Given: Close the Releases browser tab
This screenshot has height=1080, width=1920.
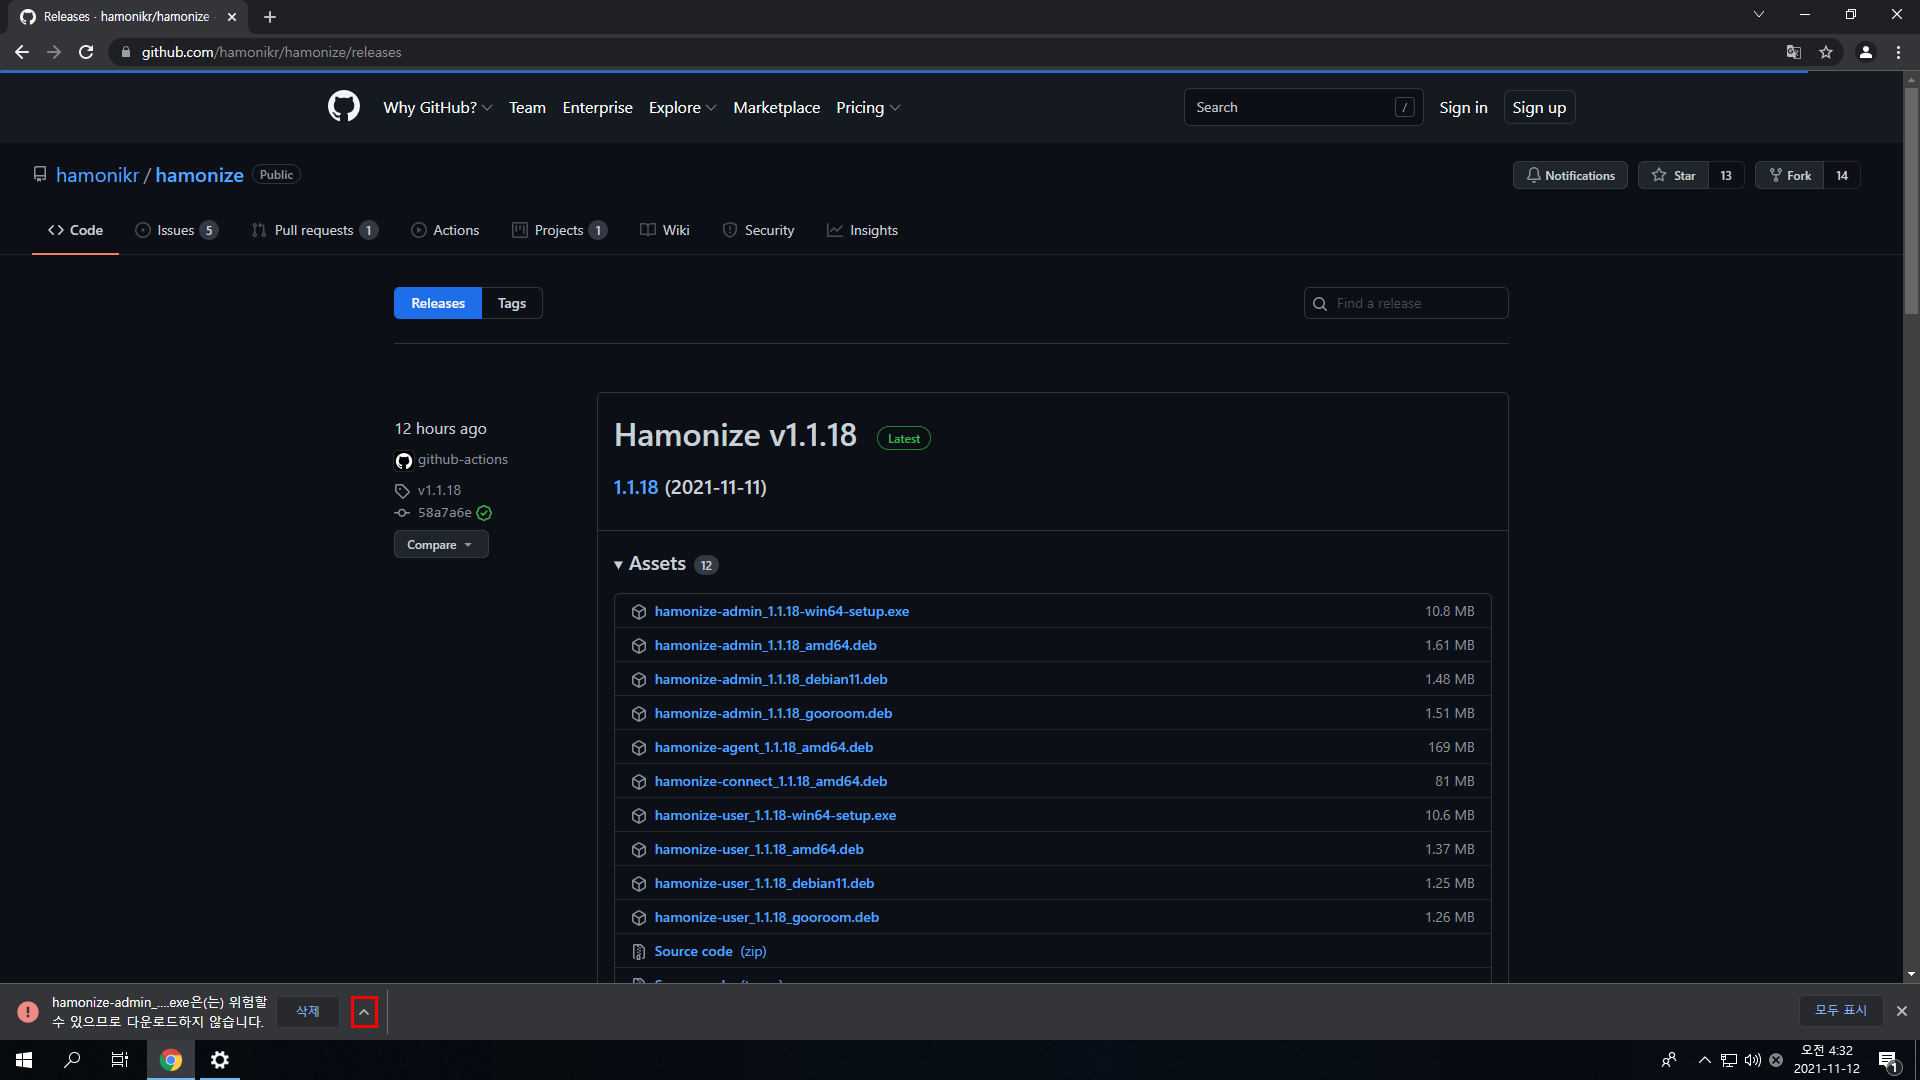Looking at the screenshot, I should click(232, 17).
